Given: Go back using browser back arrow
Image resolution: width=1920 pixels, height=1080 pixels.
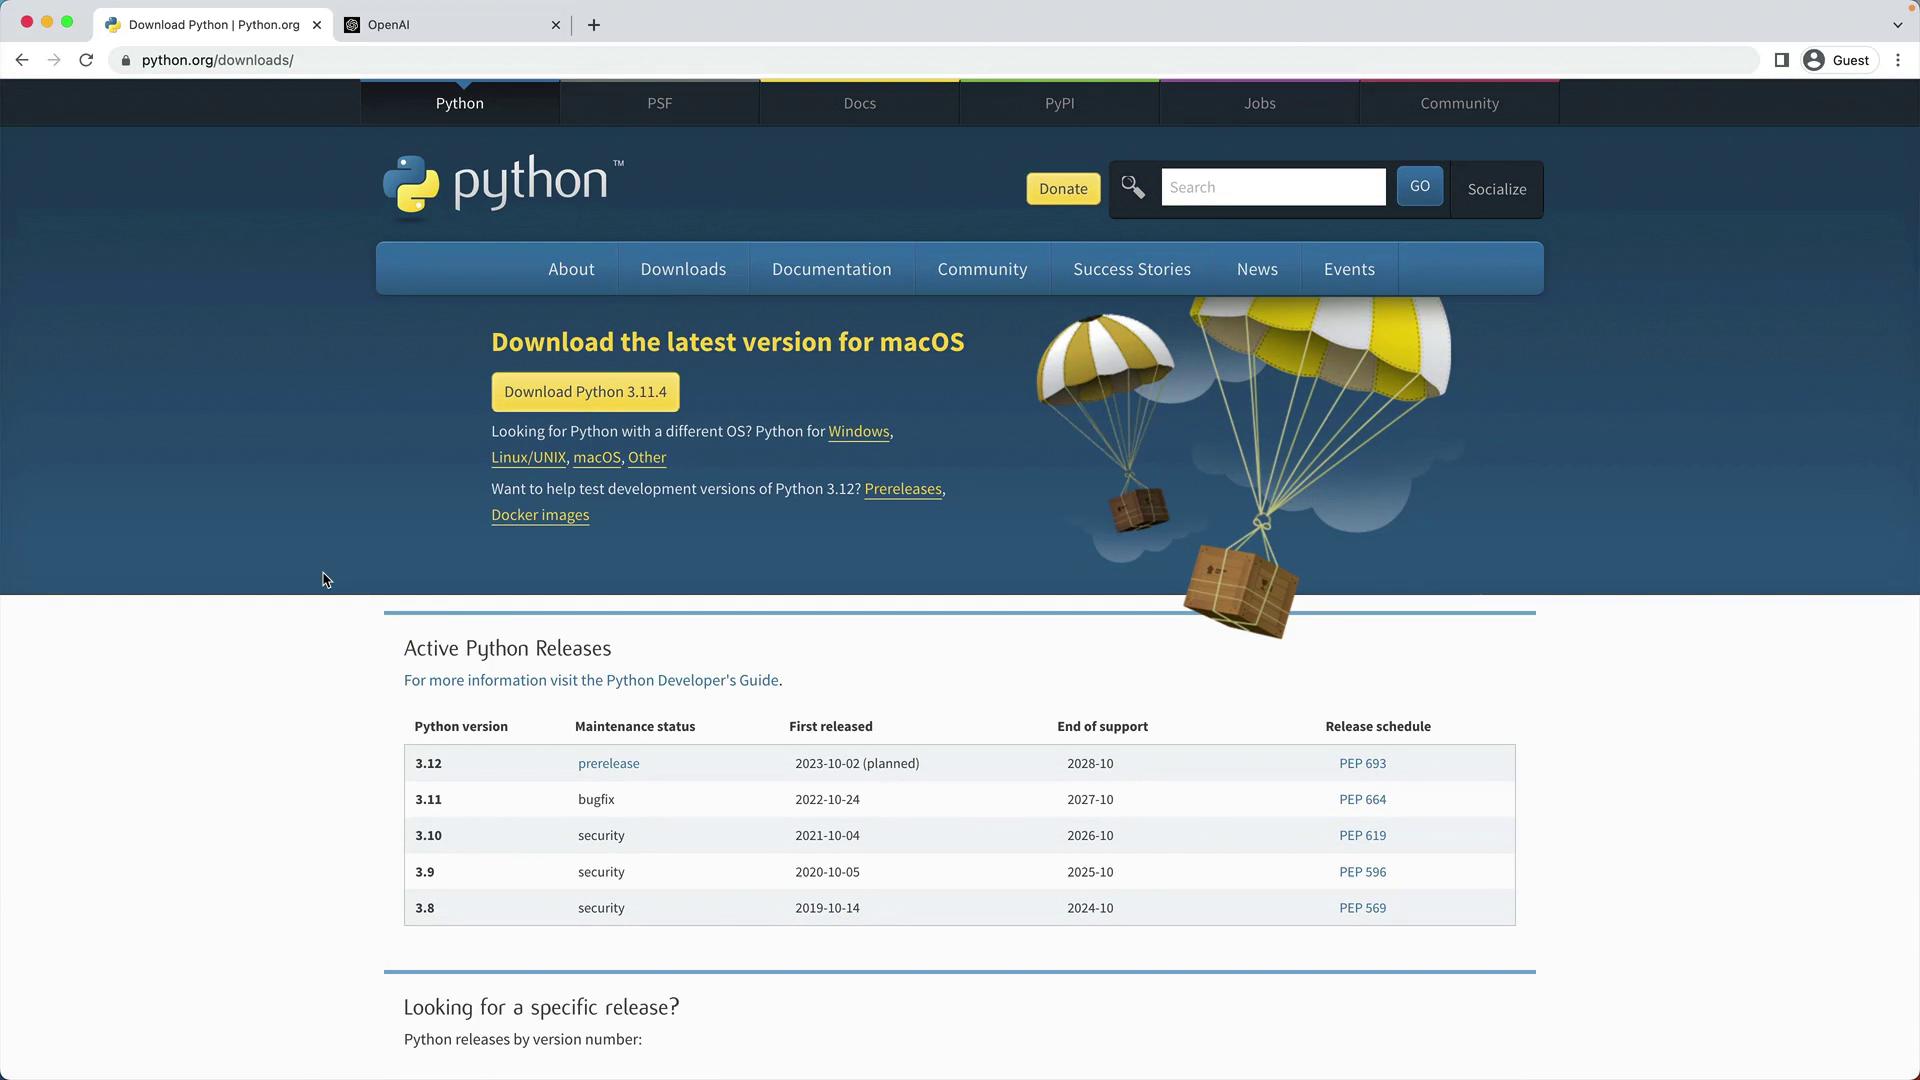Looking at the screenshot, I should click(x=22, y=60).
